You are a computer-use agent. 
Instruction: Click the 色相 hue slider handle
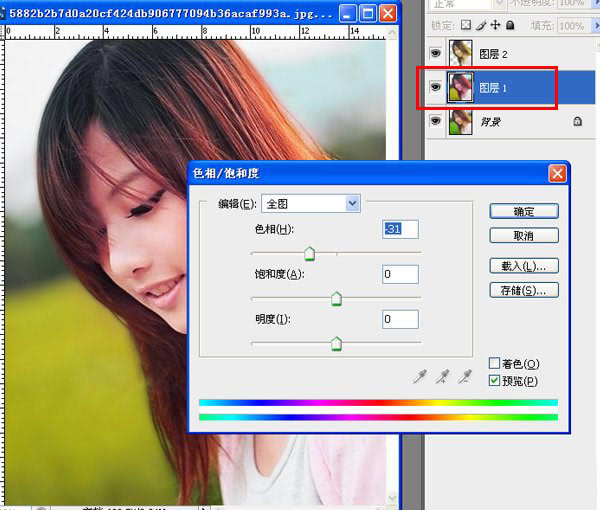coord(310,254)
